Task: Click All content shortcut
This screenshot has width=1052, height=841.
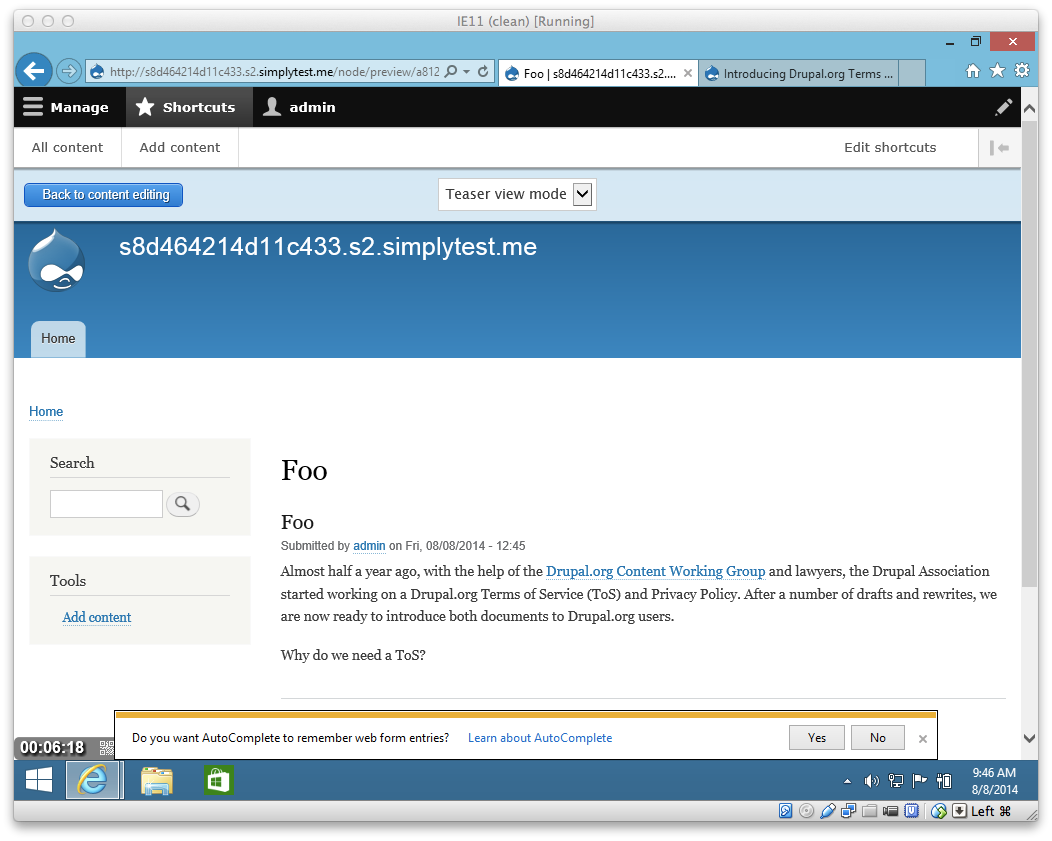Action: click(x=67, y=148)
